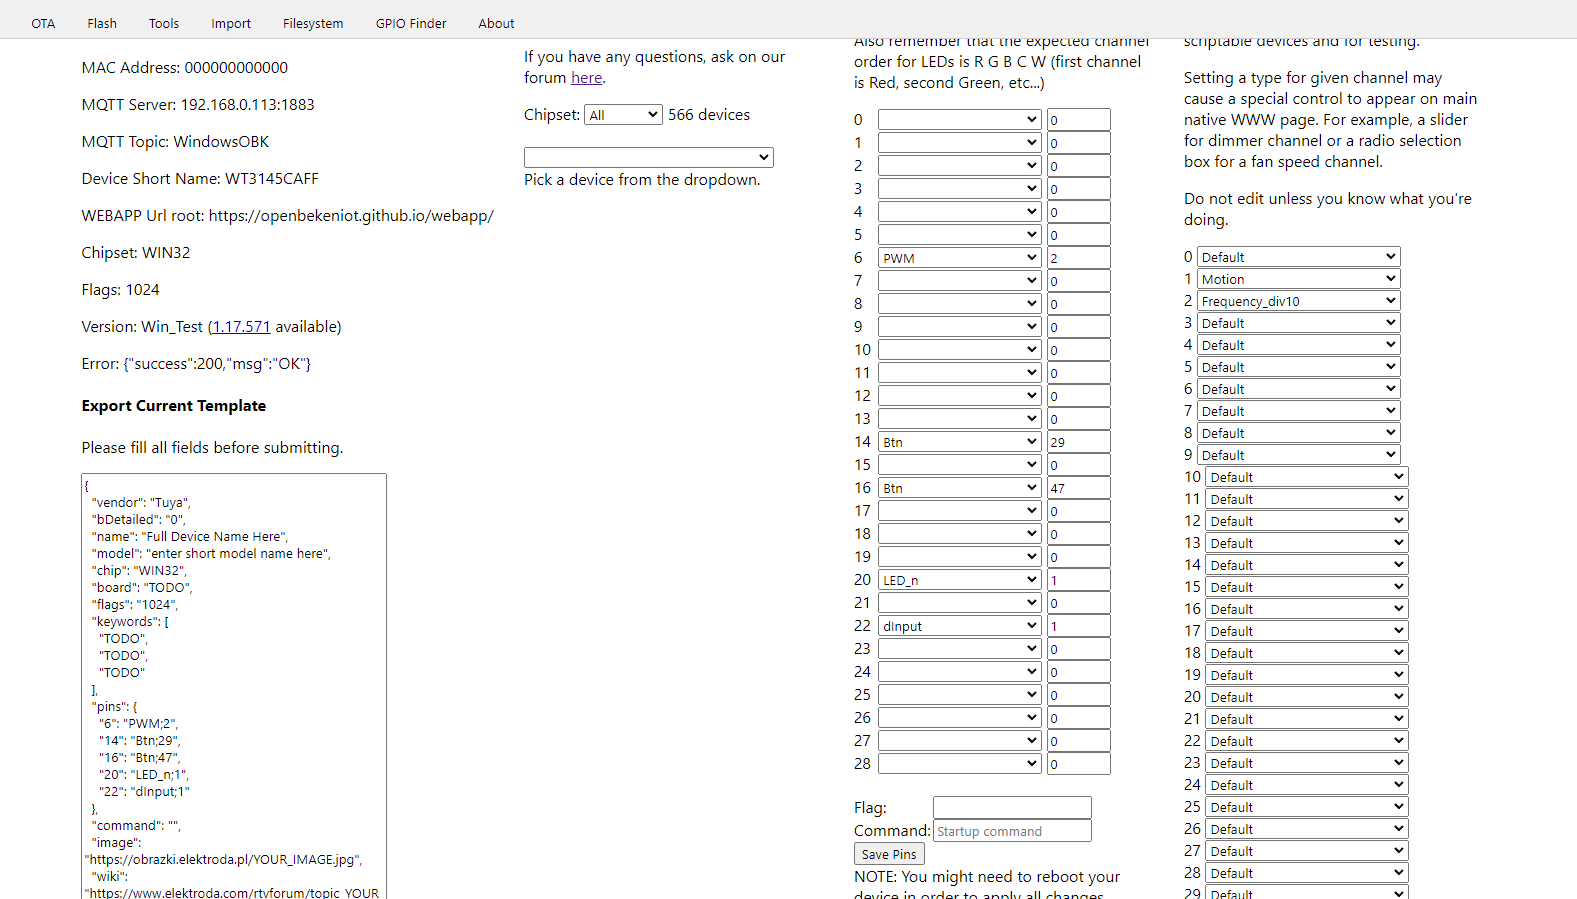Click the 'MAC Address: 000000000000' text
Image resolution: width=1577 pixels, height=899 pixels.
[x=185, y=68]
